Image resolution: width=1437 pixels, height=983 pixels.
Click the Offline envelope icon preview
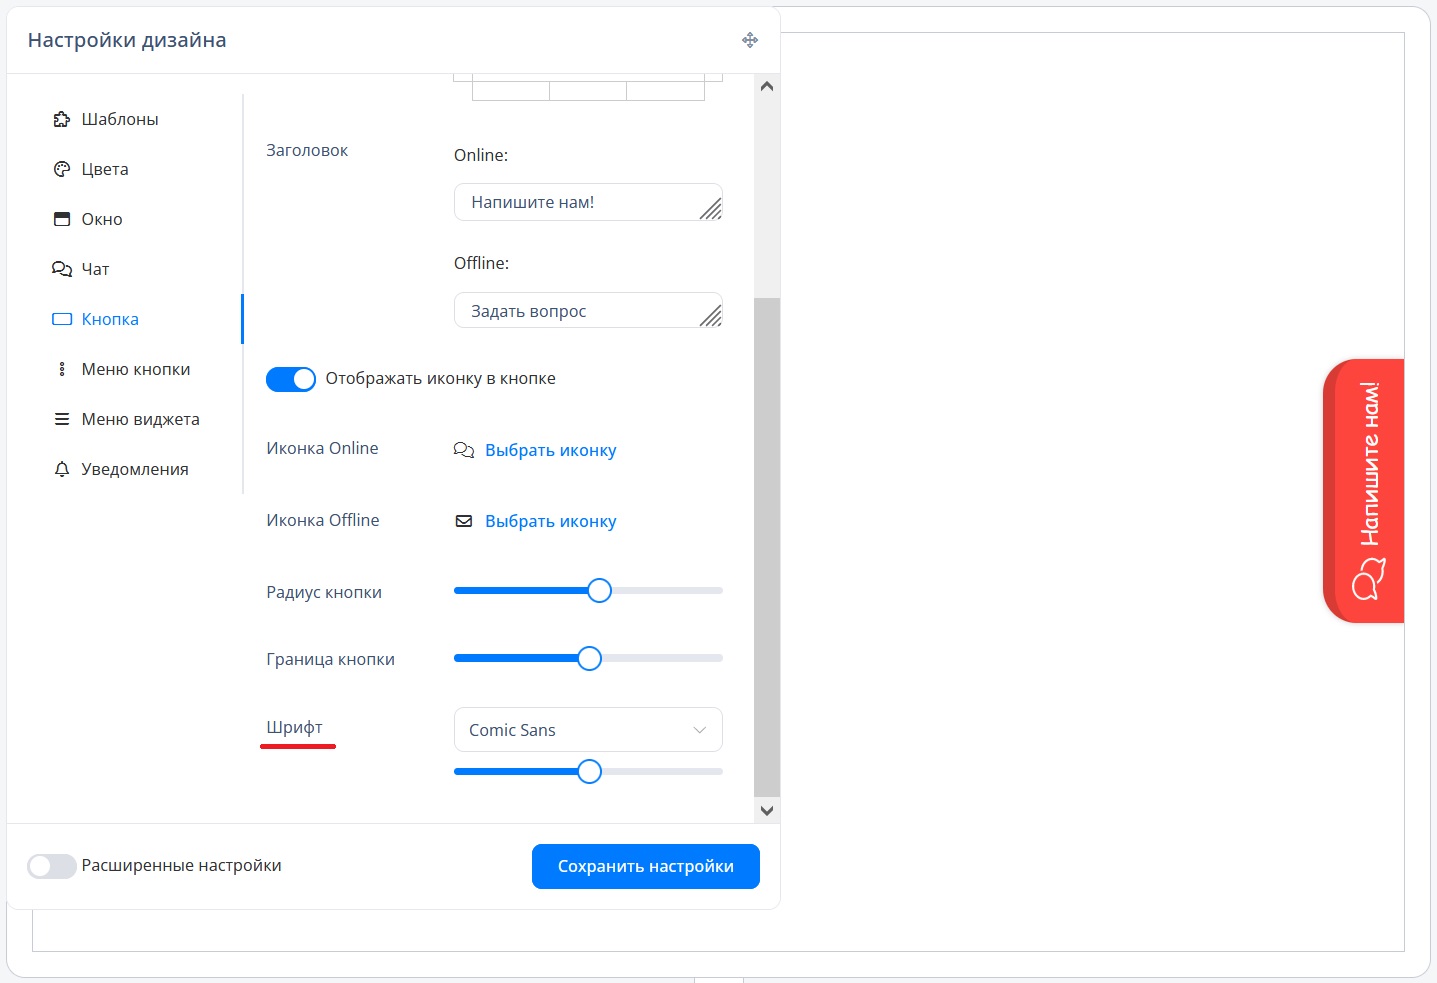464,521
